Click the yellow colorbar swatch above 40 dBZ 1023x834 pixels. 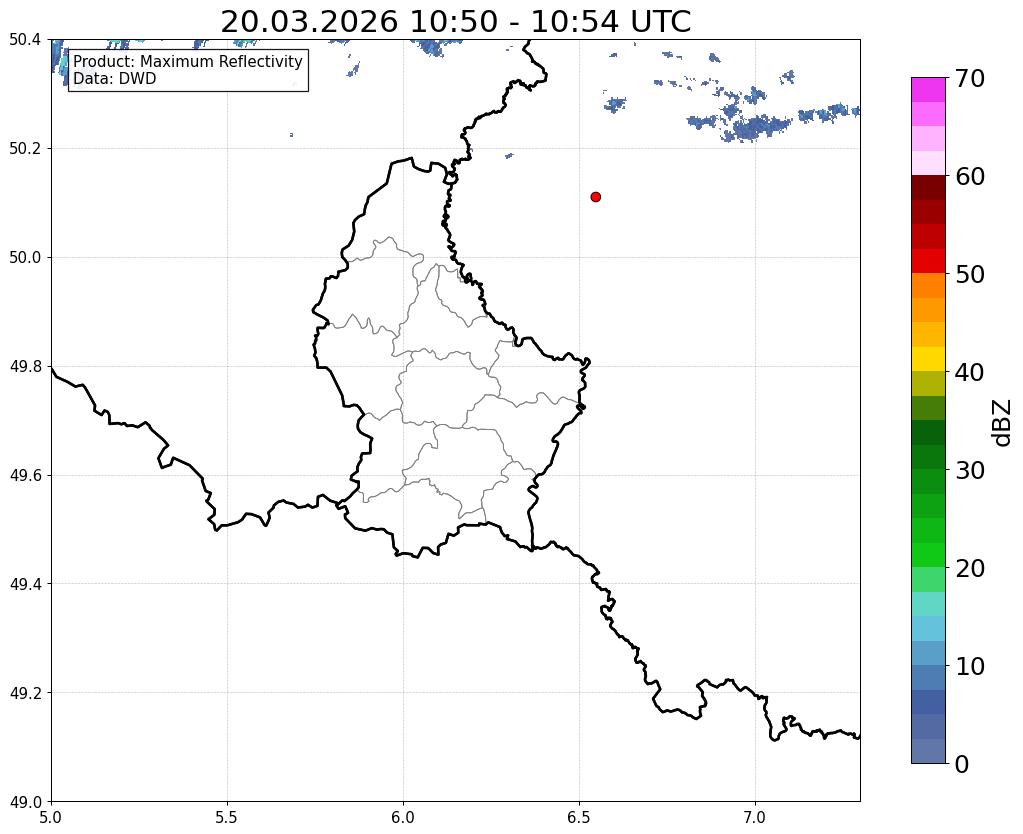(x=928, y=360)
